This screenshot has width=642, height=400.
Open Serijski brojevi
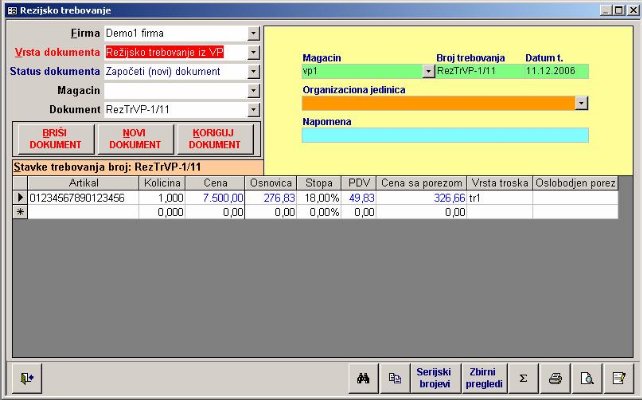pyautogui.click(x=435, y=377)
